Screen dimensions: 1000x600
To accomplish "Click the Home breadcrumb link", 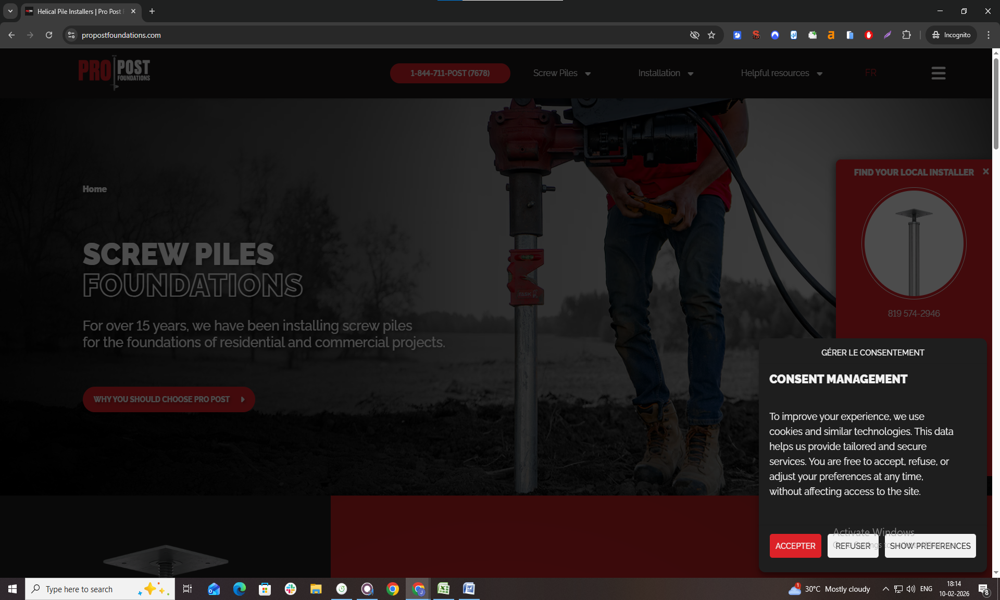I will pos(94,189).
